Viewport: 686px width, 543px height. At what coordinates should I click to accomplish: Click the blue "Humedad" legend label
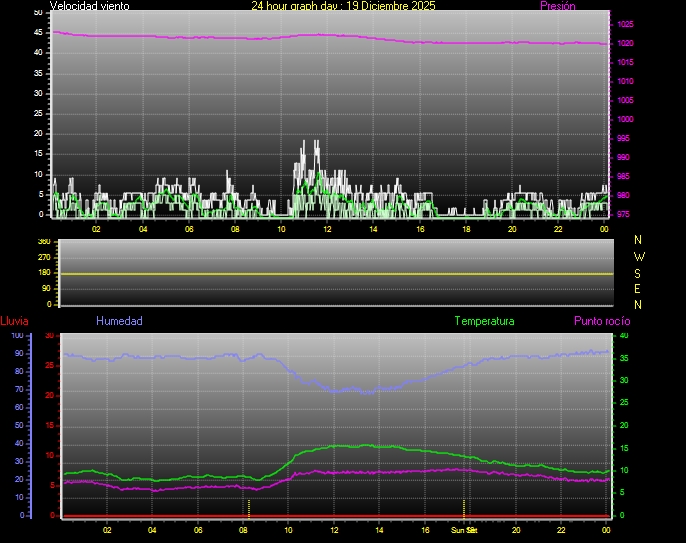pos(119,321)
